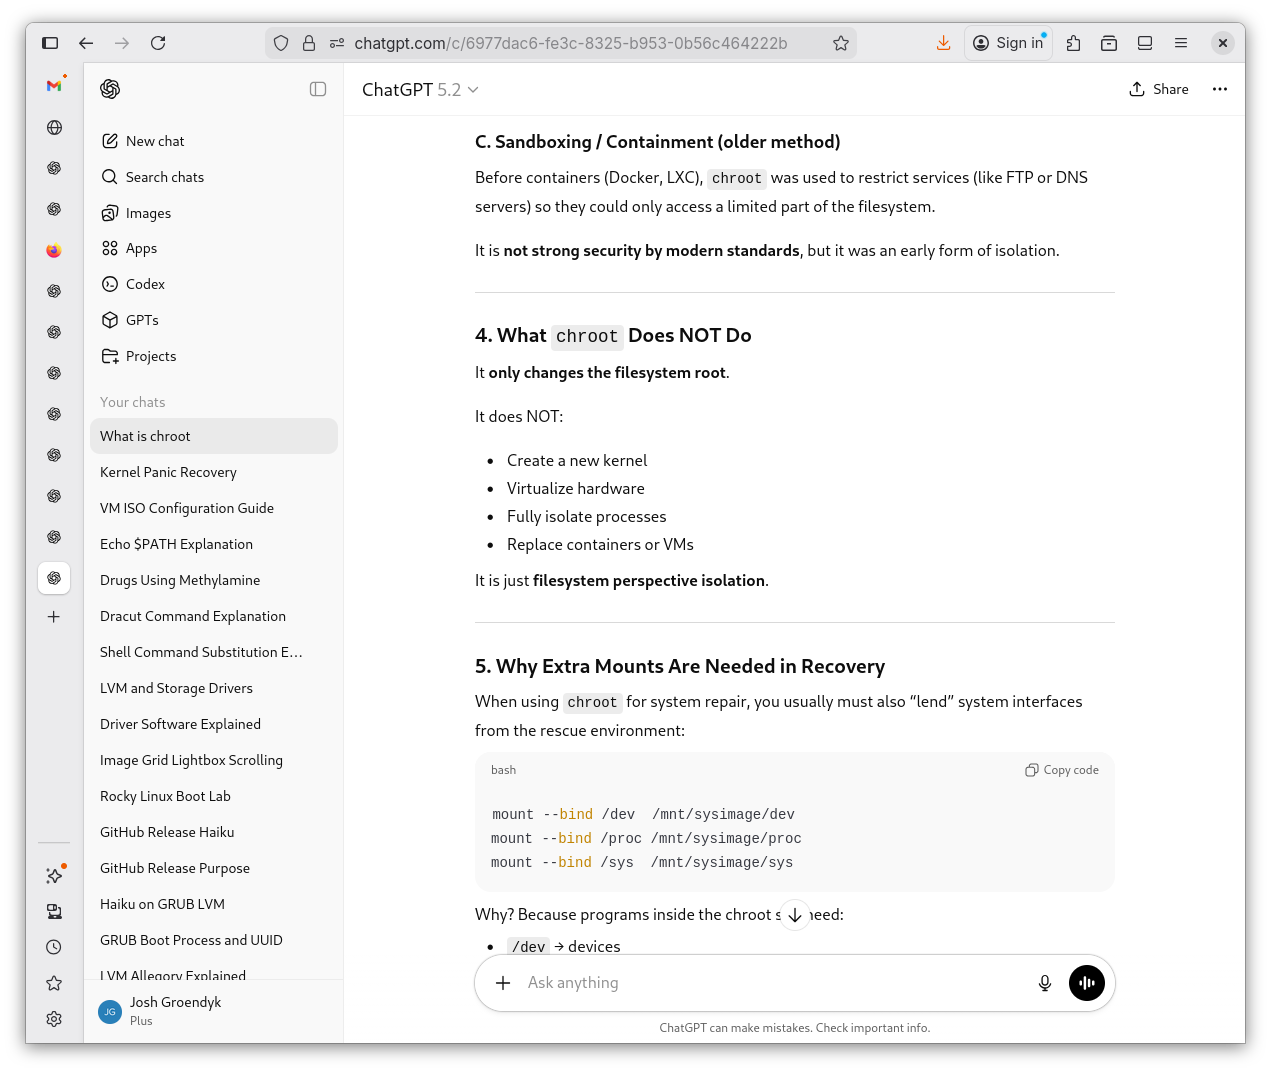Copy code from the bash block
This screenshot has height=1072, width=1271.
(1061, 770)
